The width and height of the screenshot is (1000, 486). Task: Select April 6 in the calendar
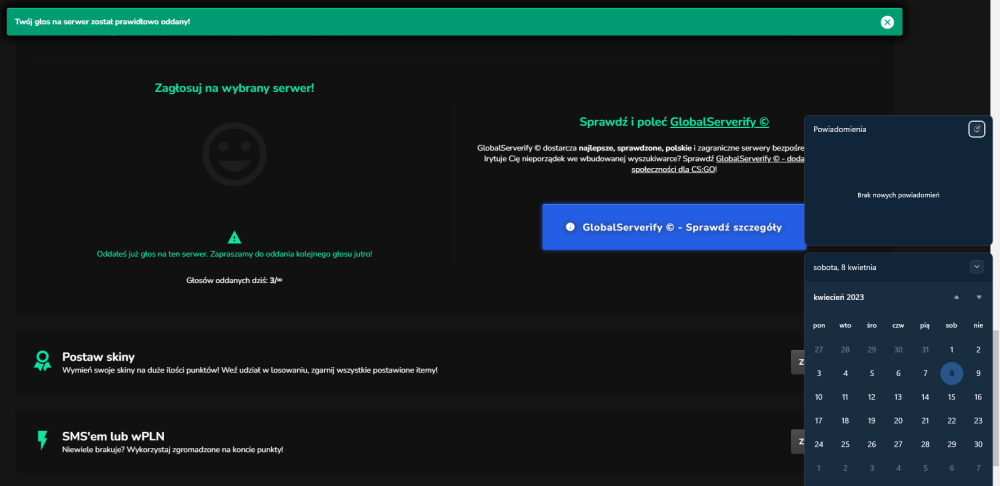coord(898,373)
